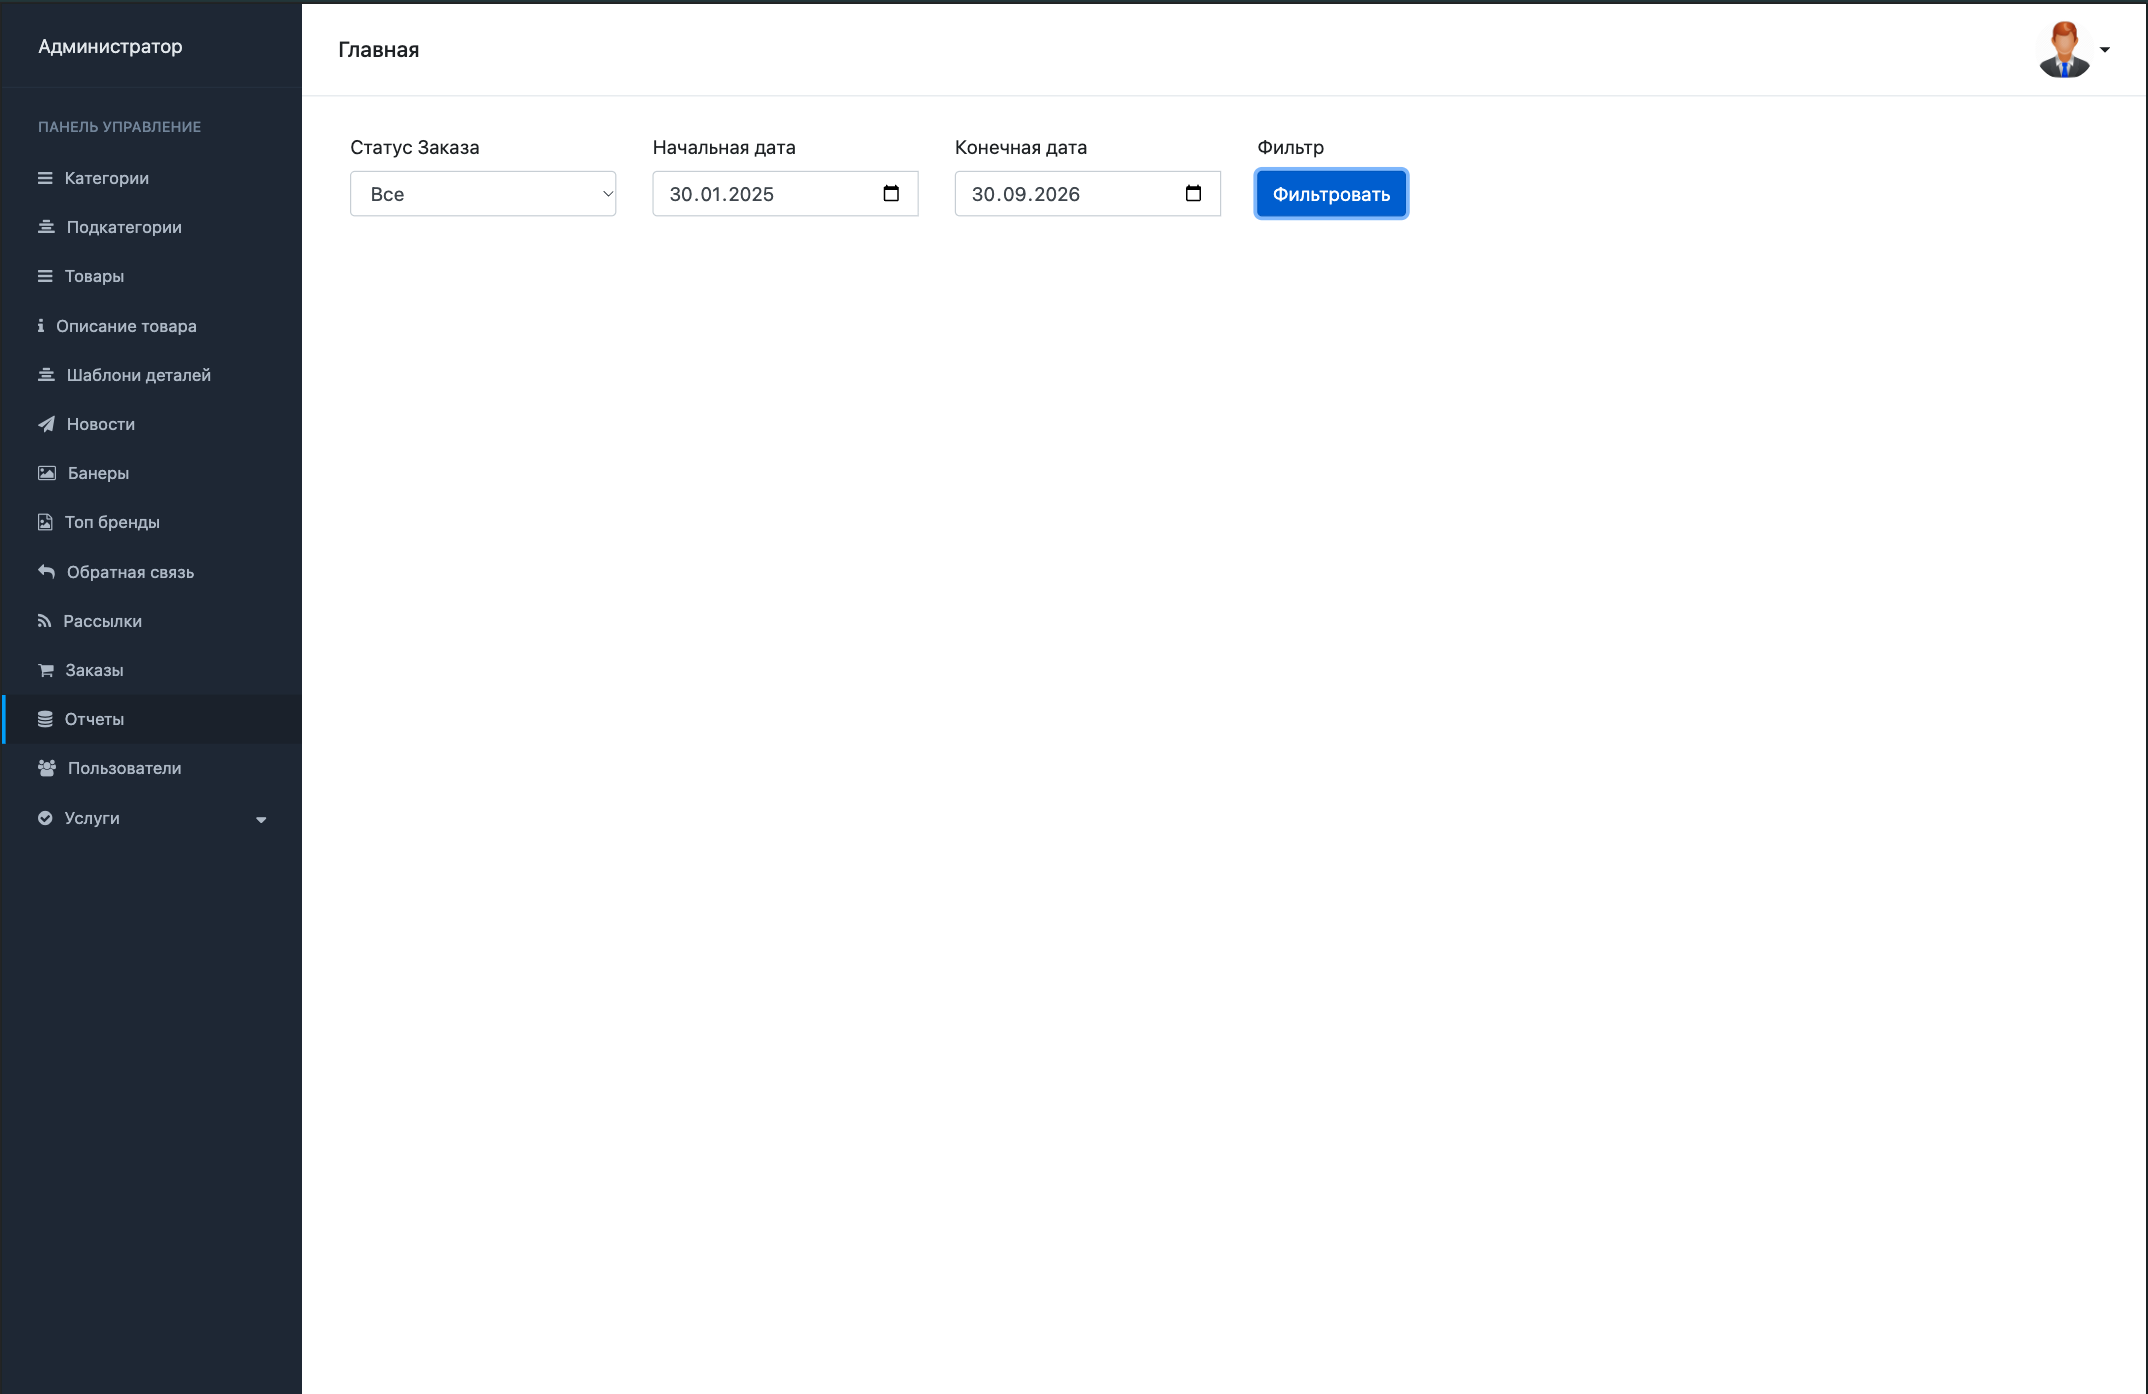Click the info icon beside Описание товара
This screenshot has height=1394, width=2148.
(x=41, y=326)
